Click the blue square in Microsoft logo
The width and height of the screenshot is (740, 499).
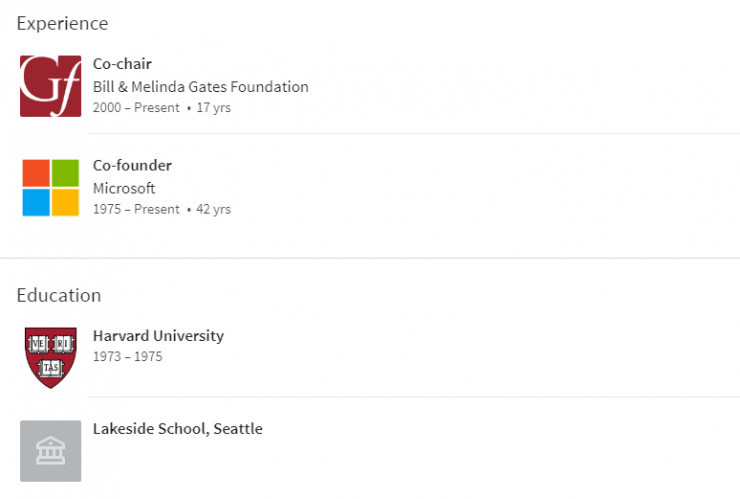tap(36, 202)
